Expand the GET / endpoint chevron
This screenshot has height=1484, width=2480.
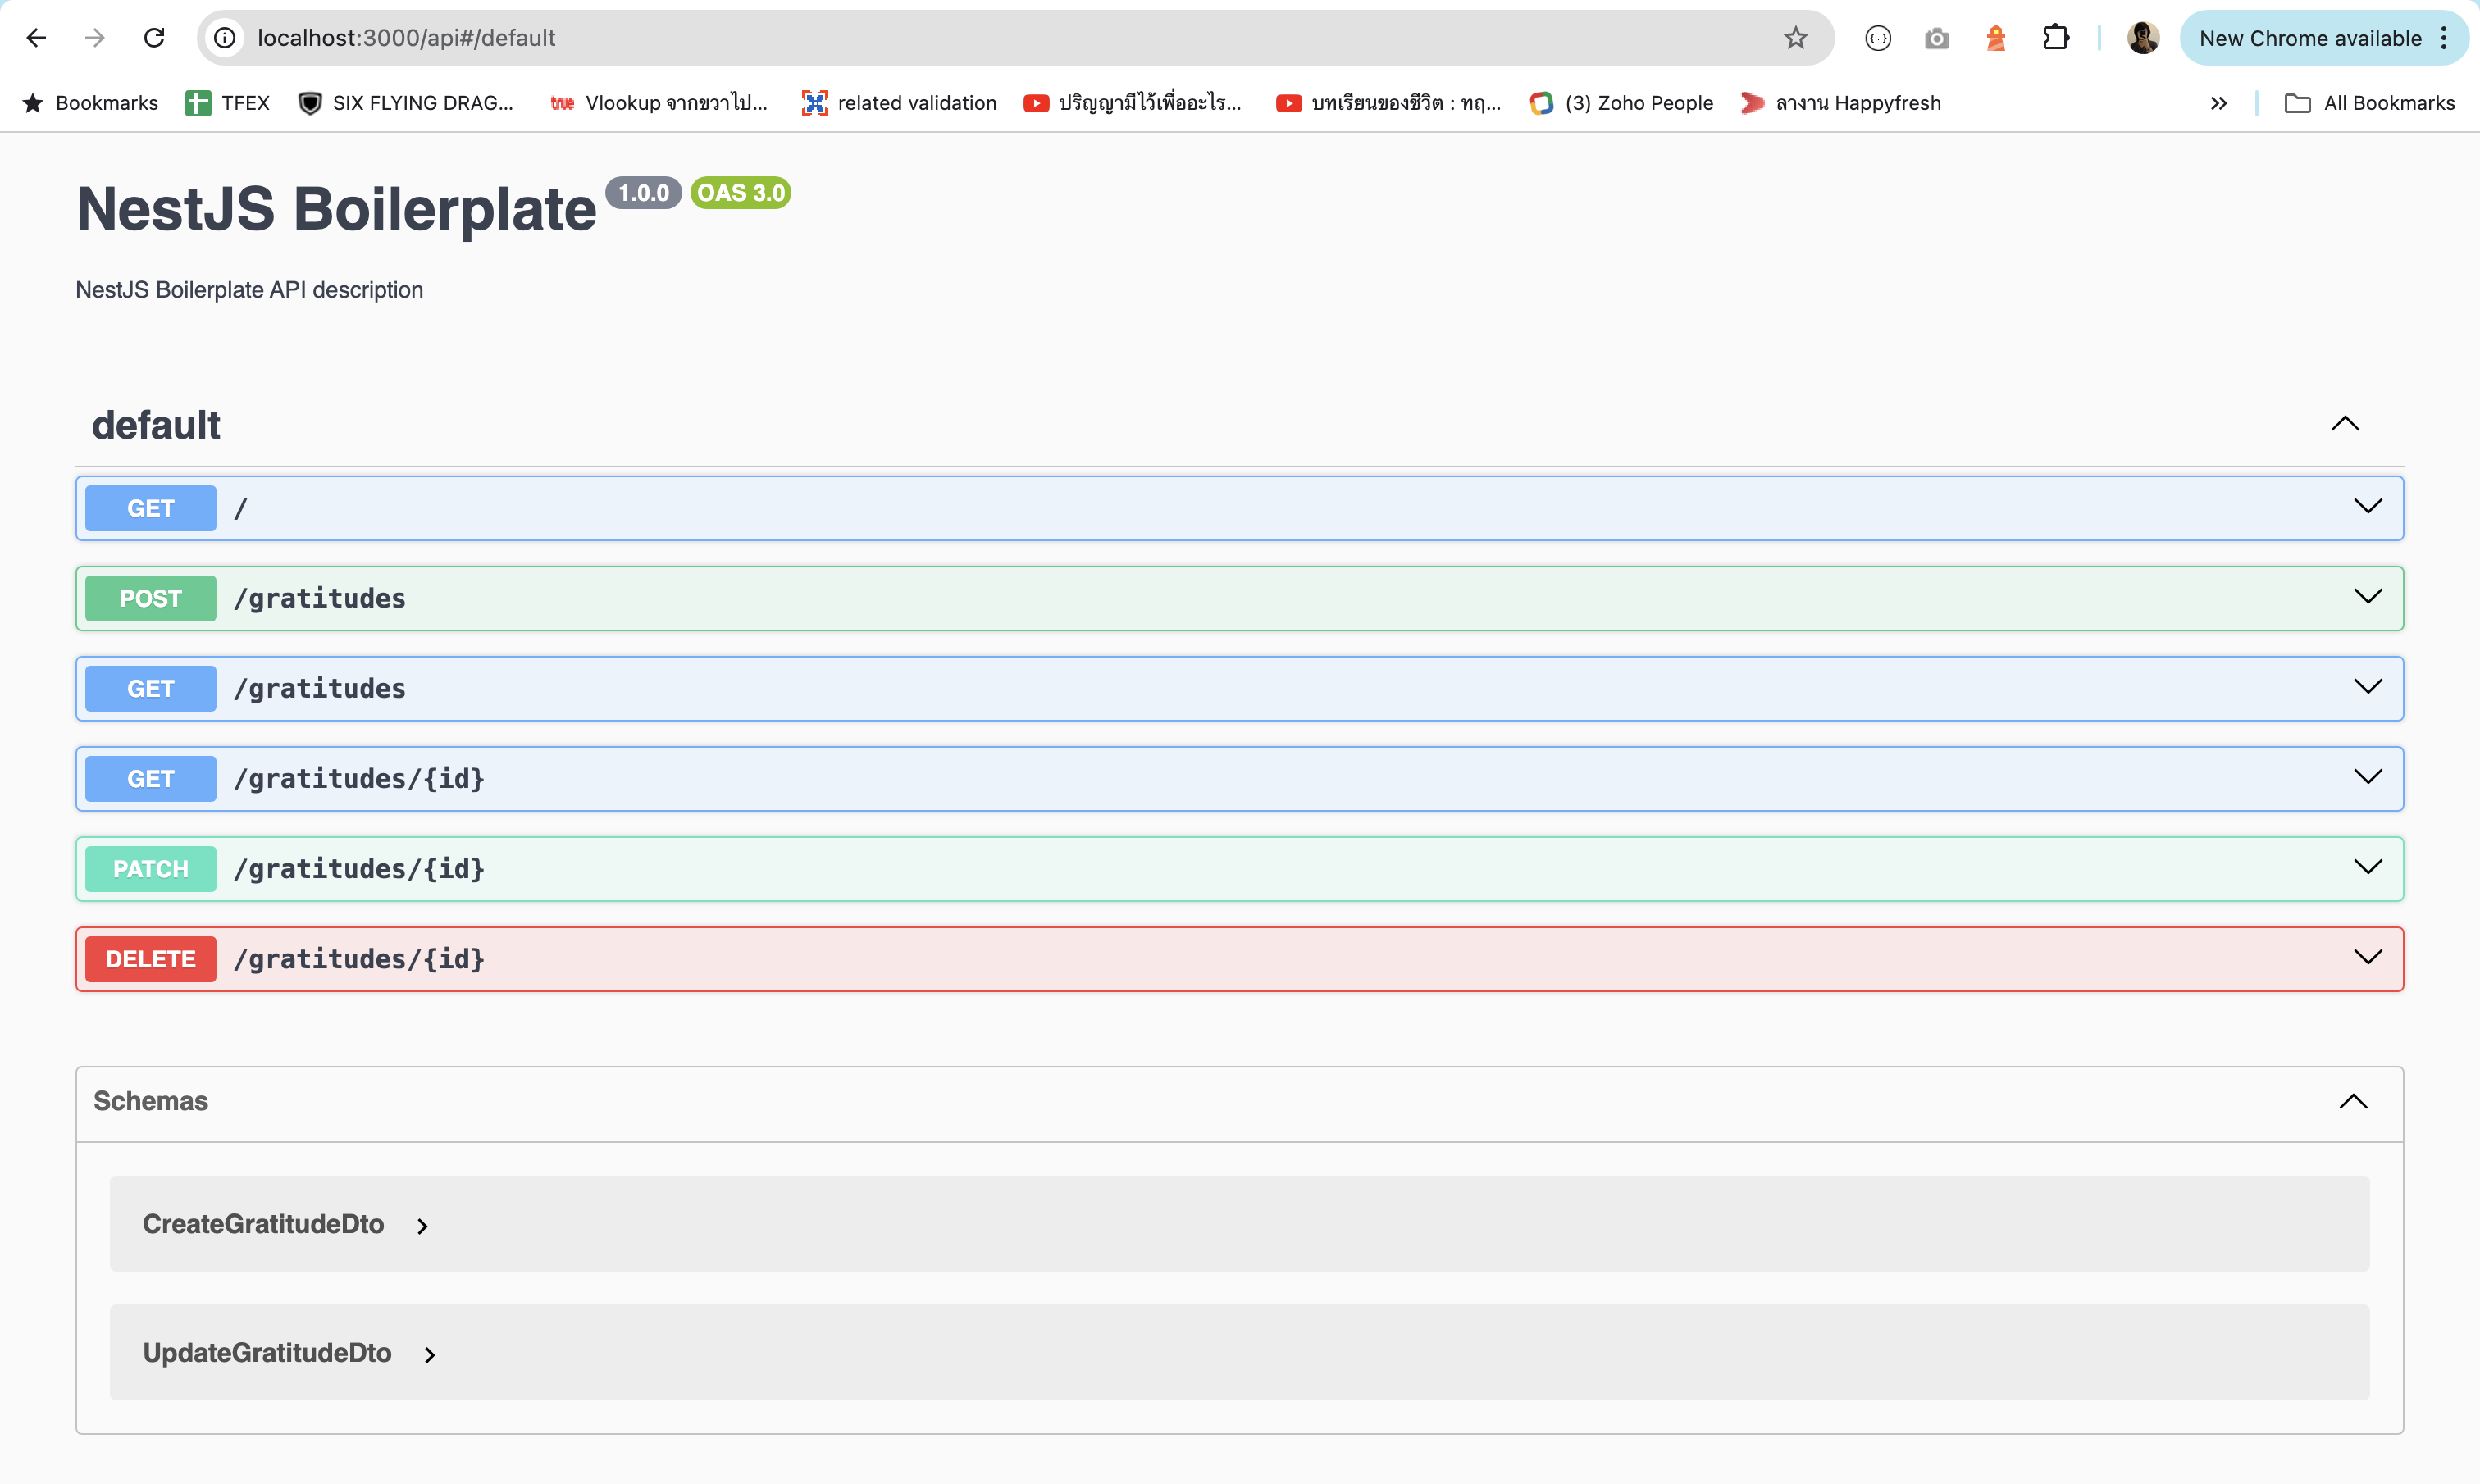[2368, 506]
